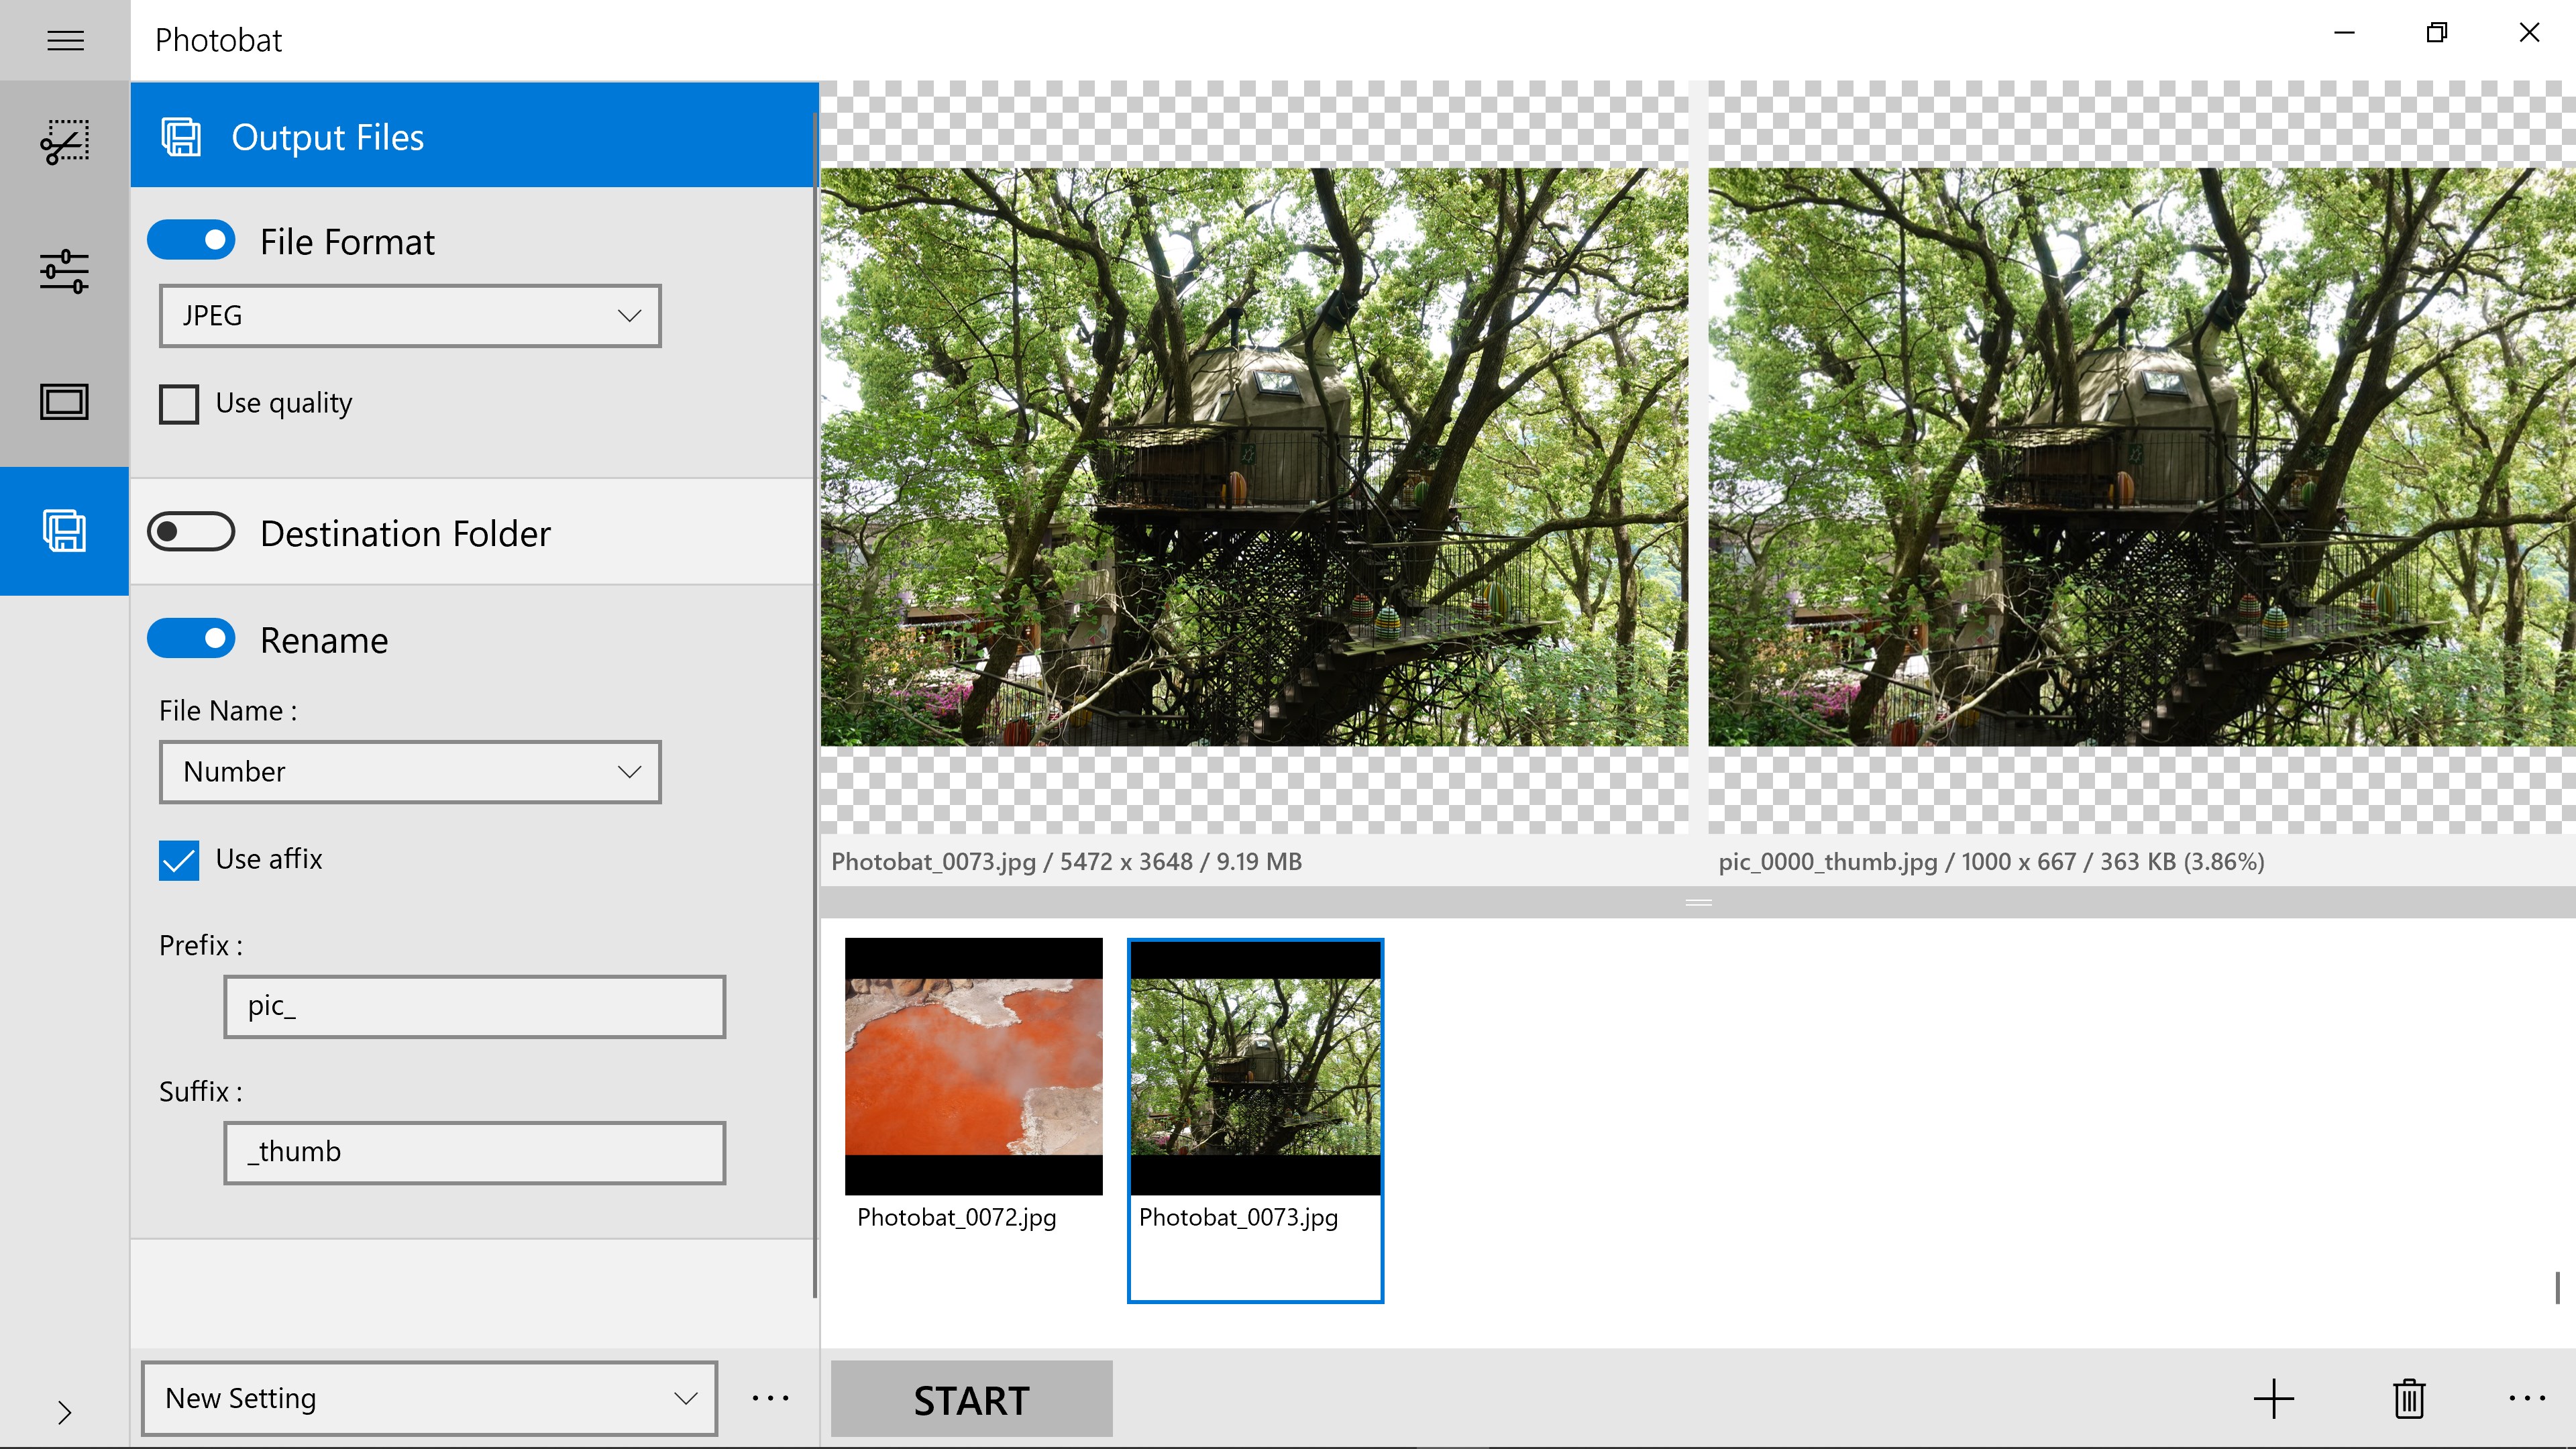
Task: Click the trash can delete icon
Action: pyautogui.click(x=2409, y=1398)
